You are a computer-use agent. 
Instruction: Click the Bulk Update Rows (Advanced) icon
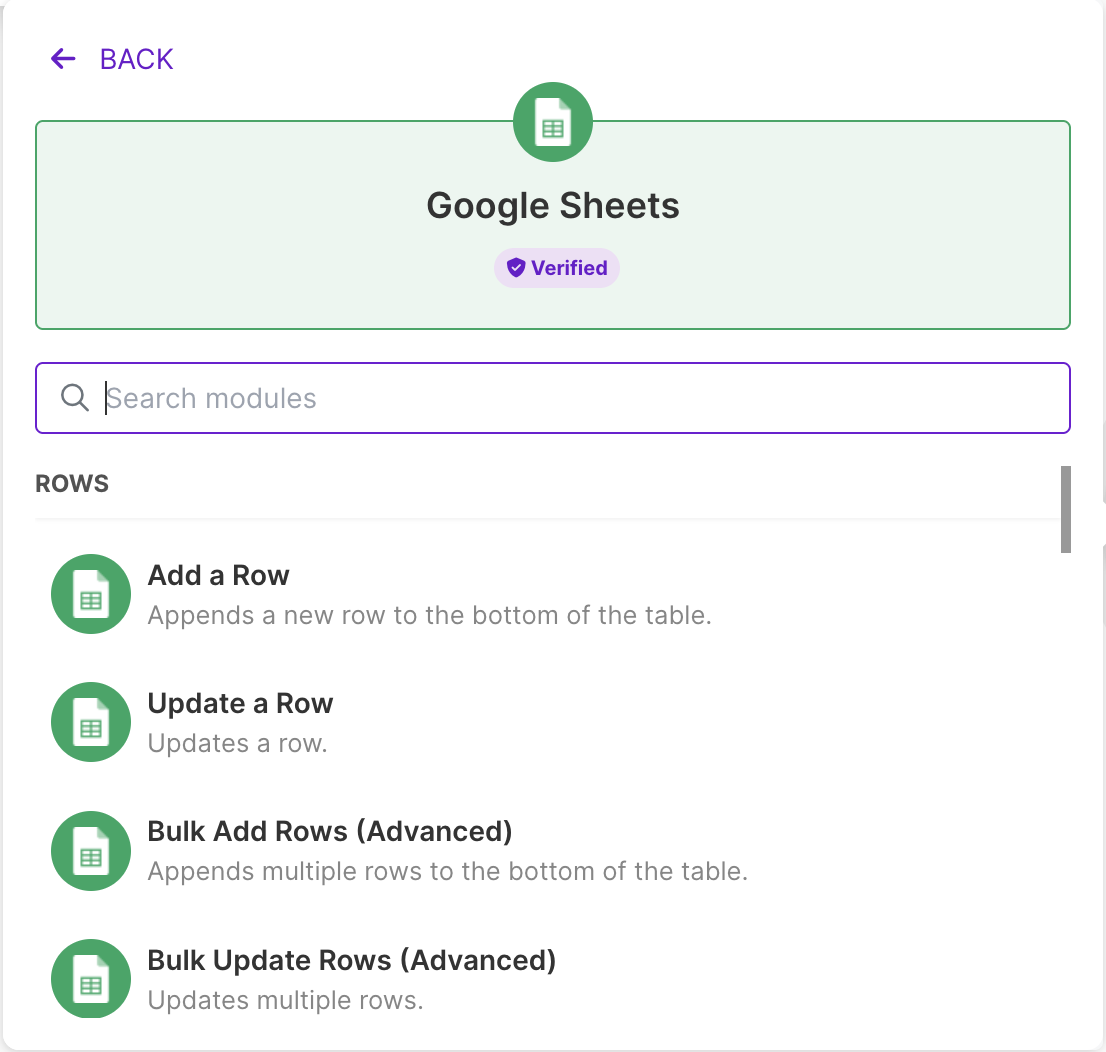coord(90,979)
